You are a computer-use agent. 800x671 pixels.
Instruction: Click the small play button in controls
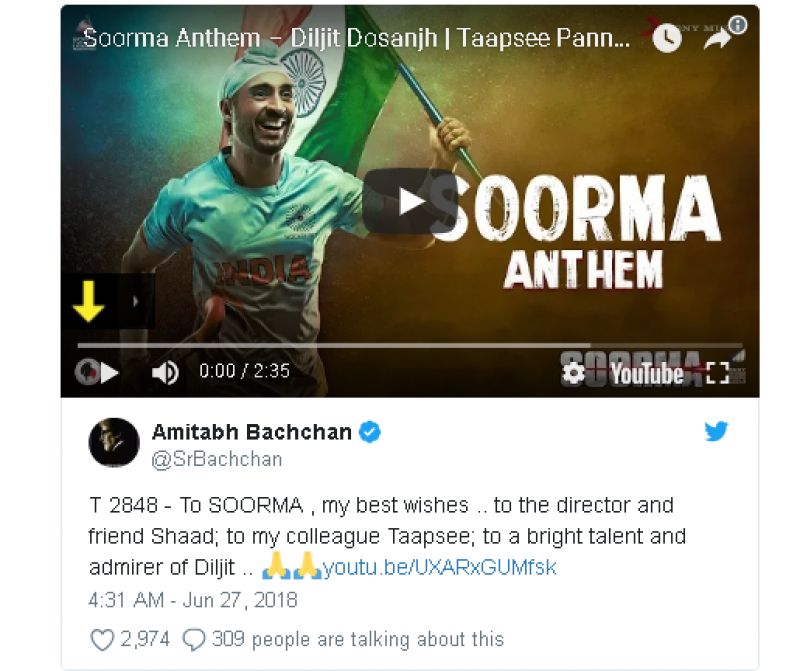(x=109, y=372)
